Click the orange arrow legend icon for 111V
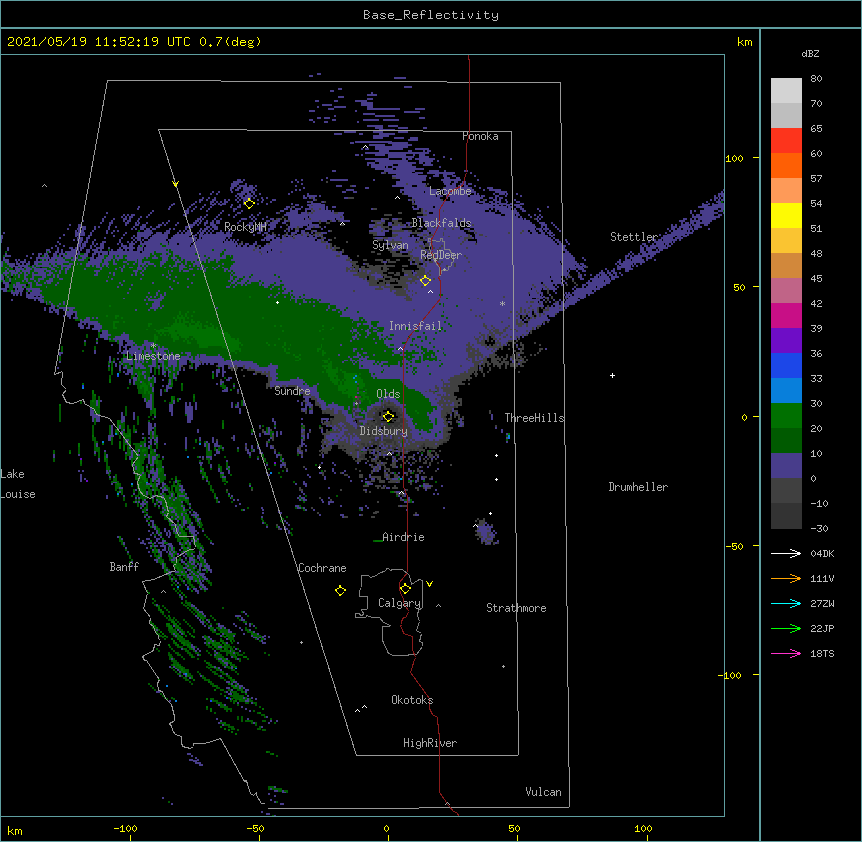Image resolution: width=862 pixels, height=842 pixels. (786, 578)
